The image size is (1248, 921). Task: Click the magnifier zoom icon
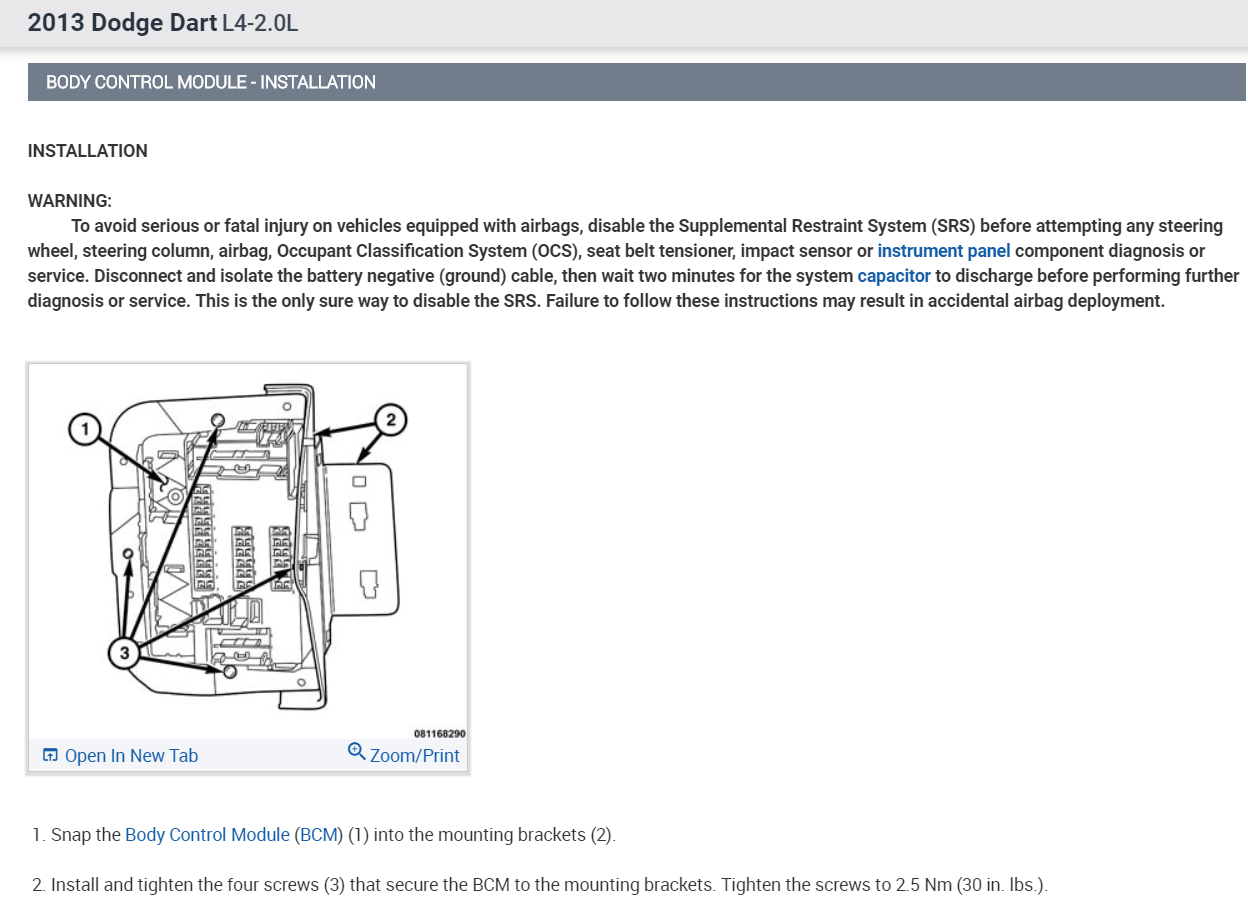(x=357, y=751)
